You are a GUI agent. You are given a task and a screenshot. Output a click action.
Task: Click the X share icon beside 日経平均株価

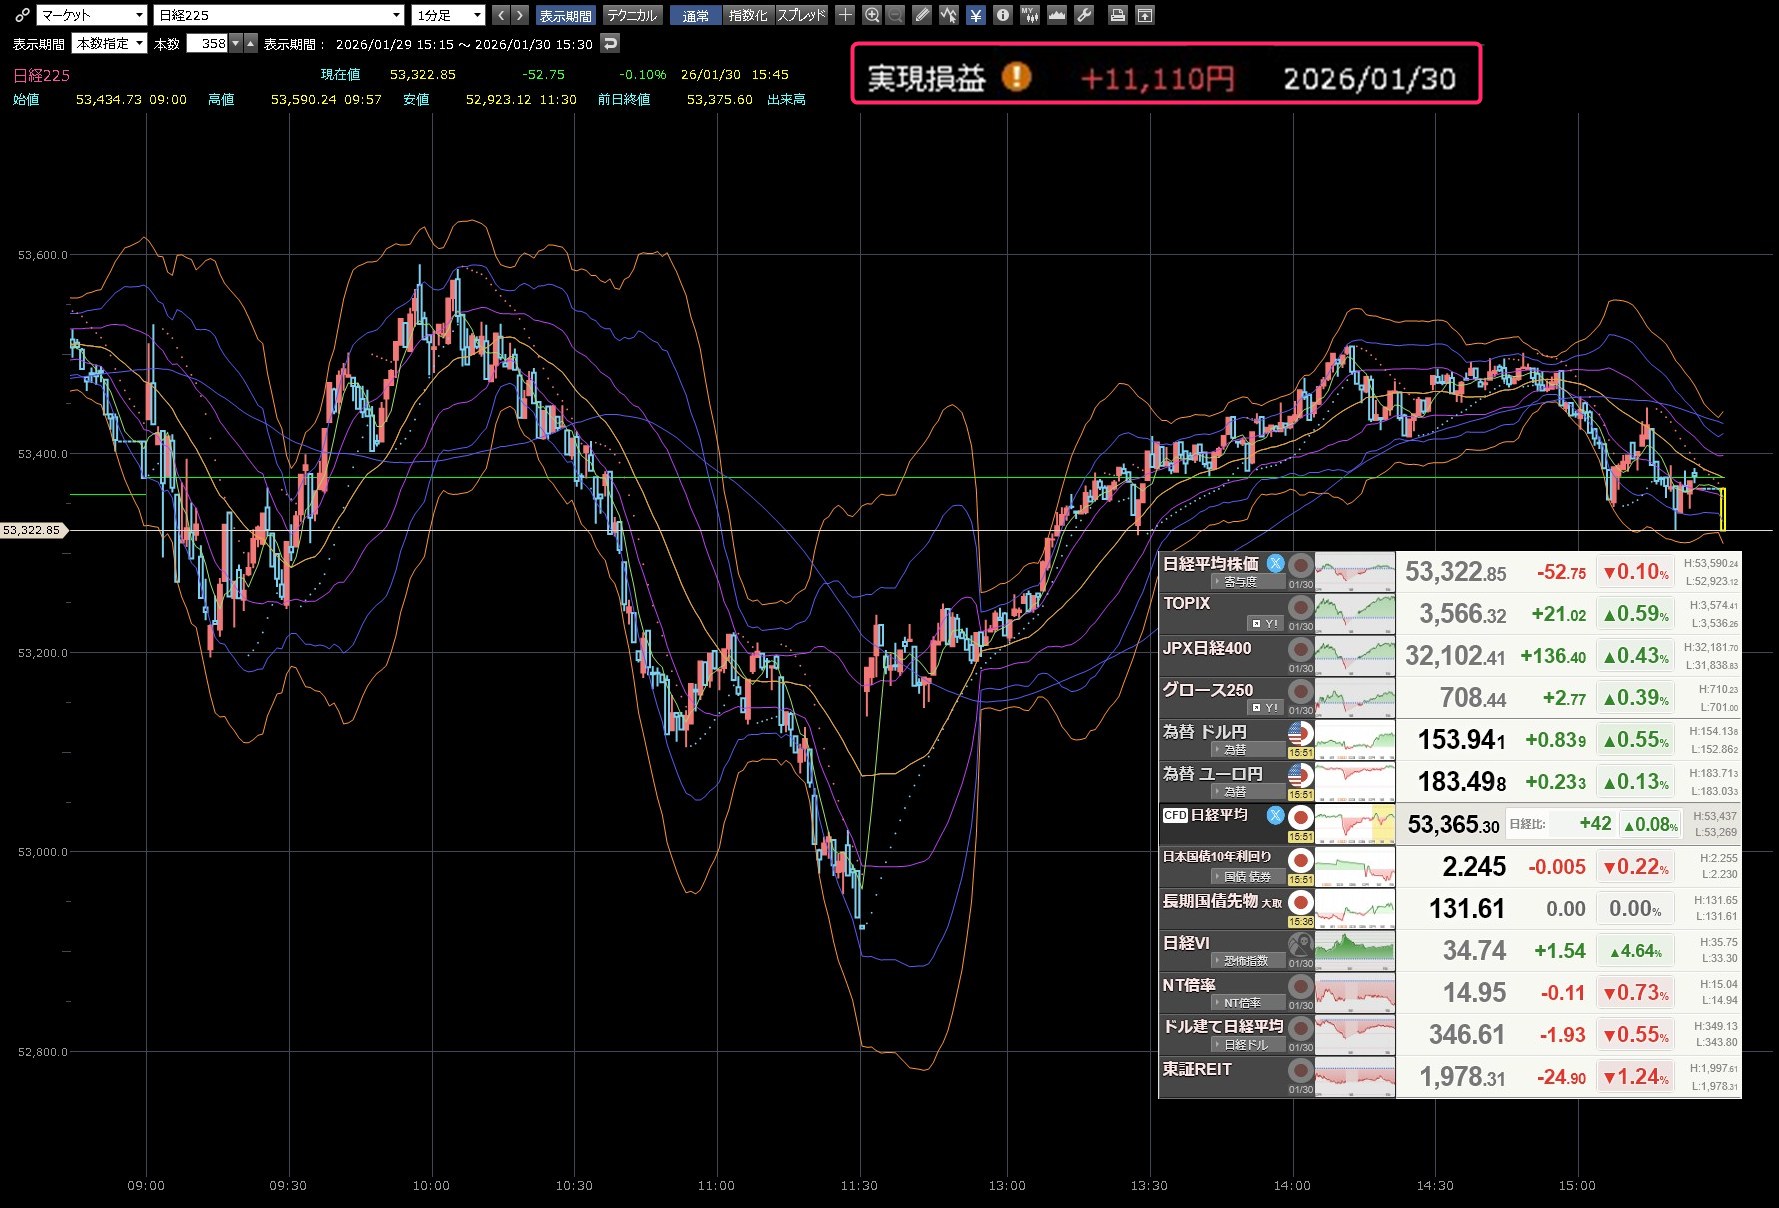[1275, 564]
